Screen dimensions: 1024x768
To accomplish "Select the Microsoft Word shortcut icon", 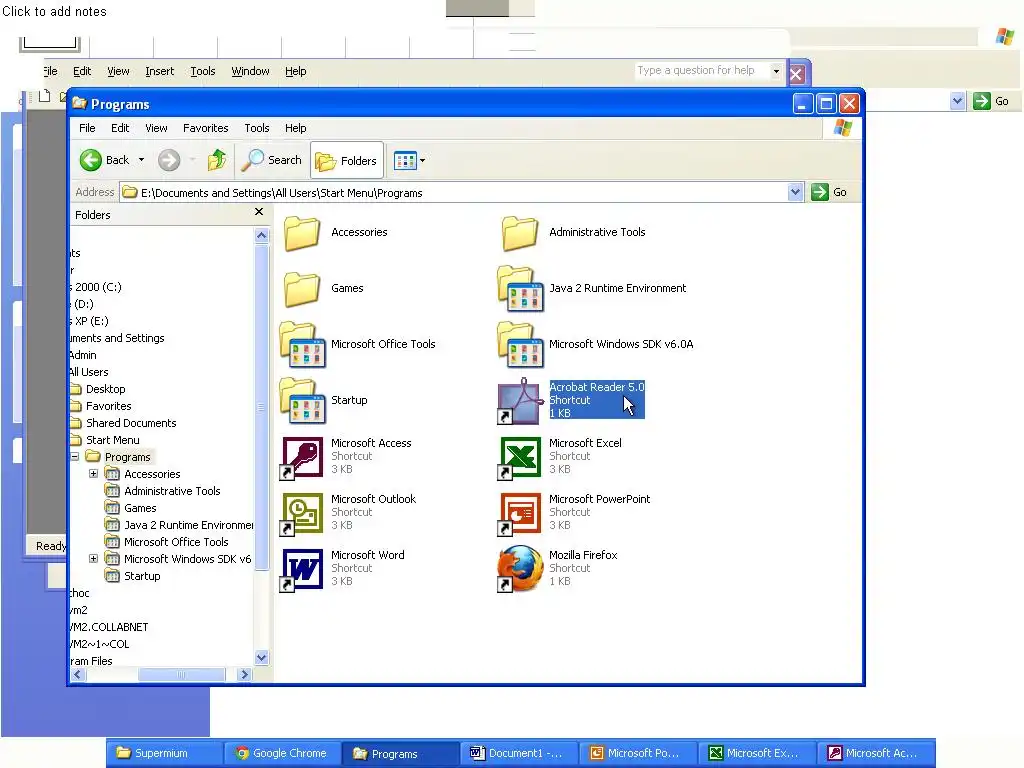I will [x=302, y=569].
